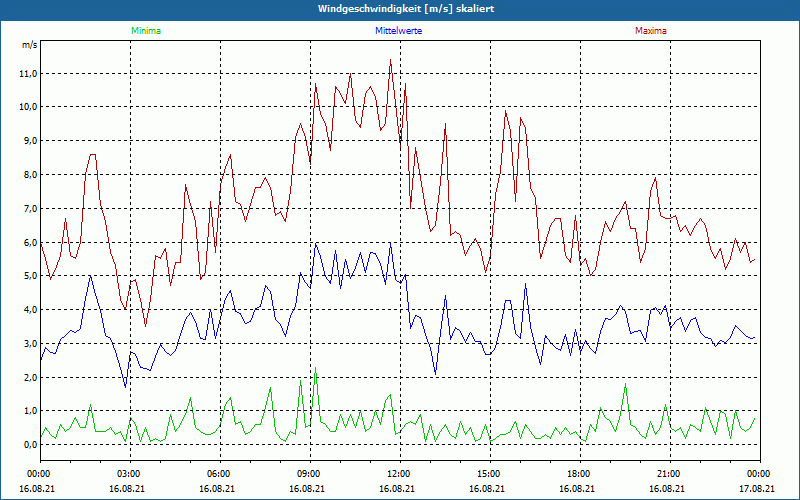The width and height of the screenshot is (800, 500).
Task: Click the 3,0 y-axis value
Action: tap(30, 343)
